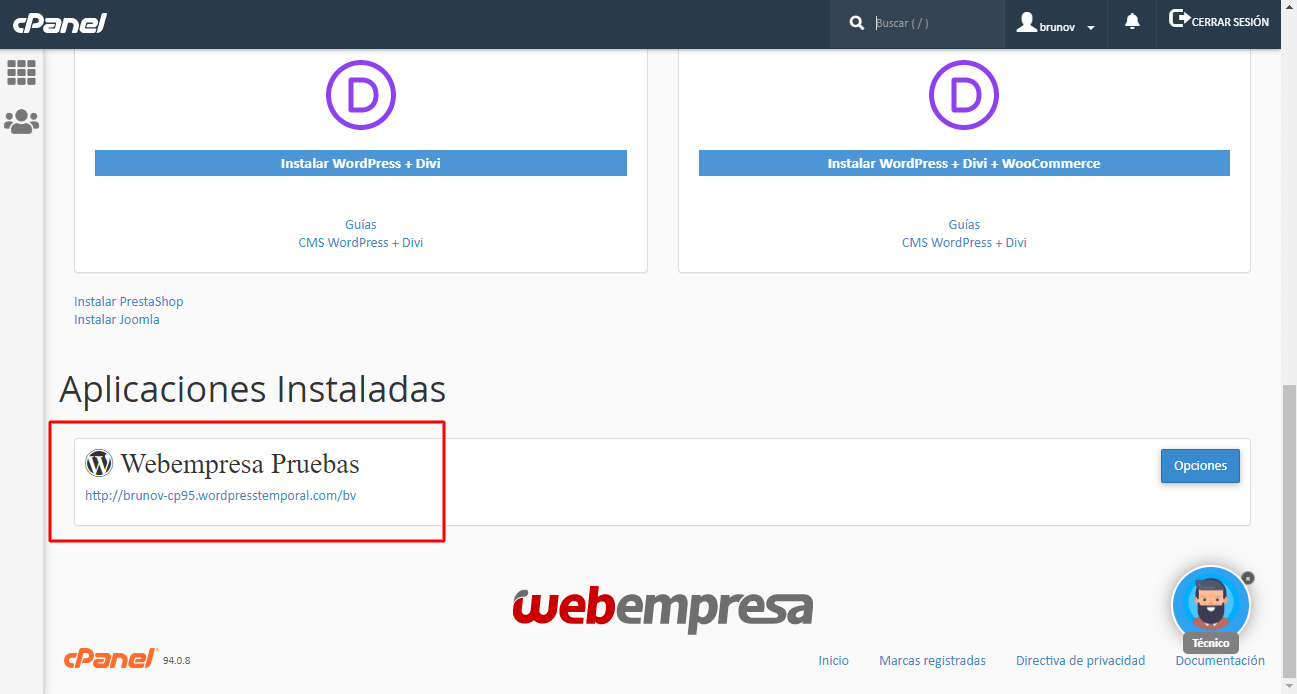Focus the Buscar search field
The height and width of the screenshot is (694, 1297).
click(935, 23)
